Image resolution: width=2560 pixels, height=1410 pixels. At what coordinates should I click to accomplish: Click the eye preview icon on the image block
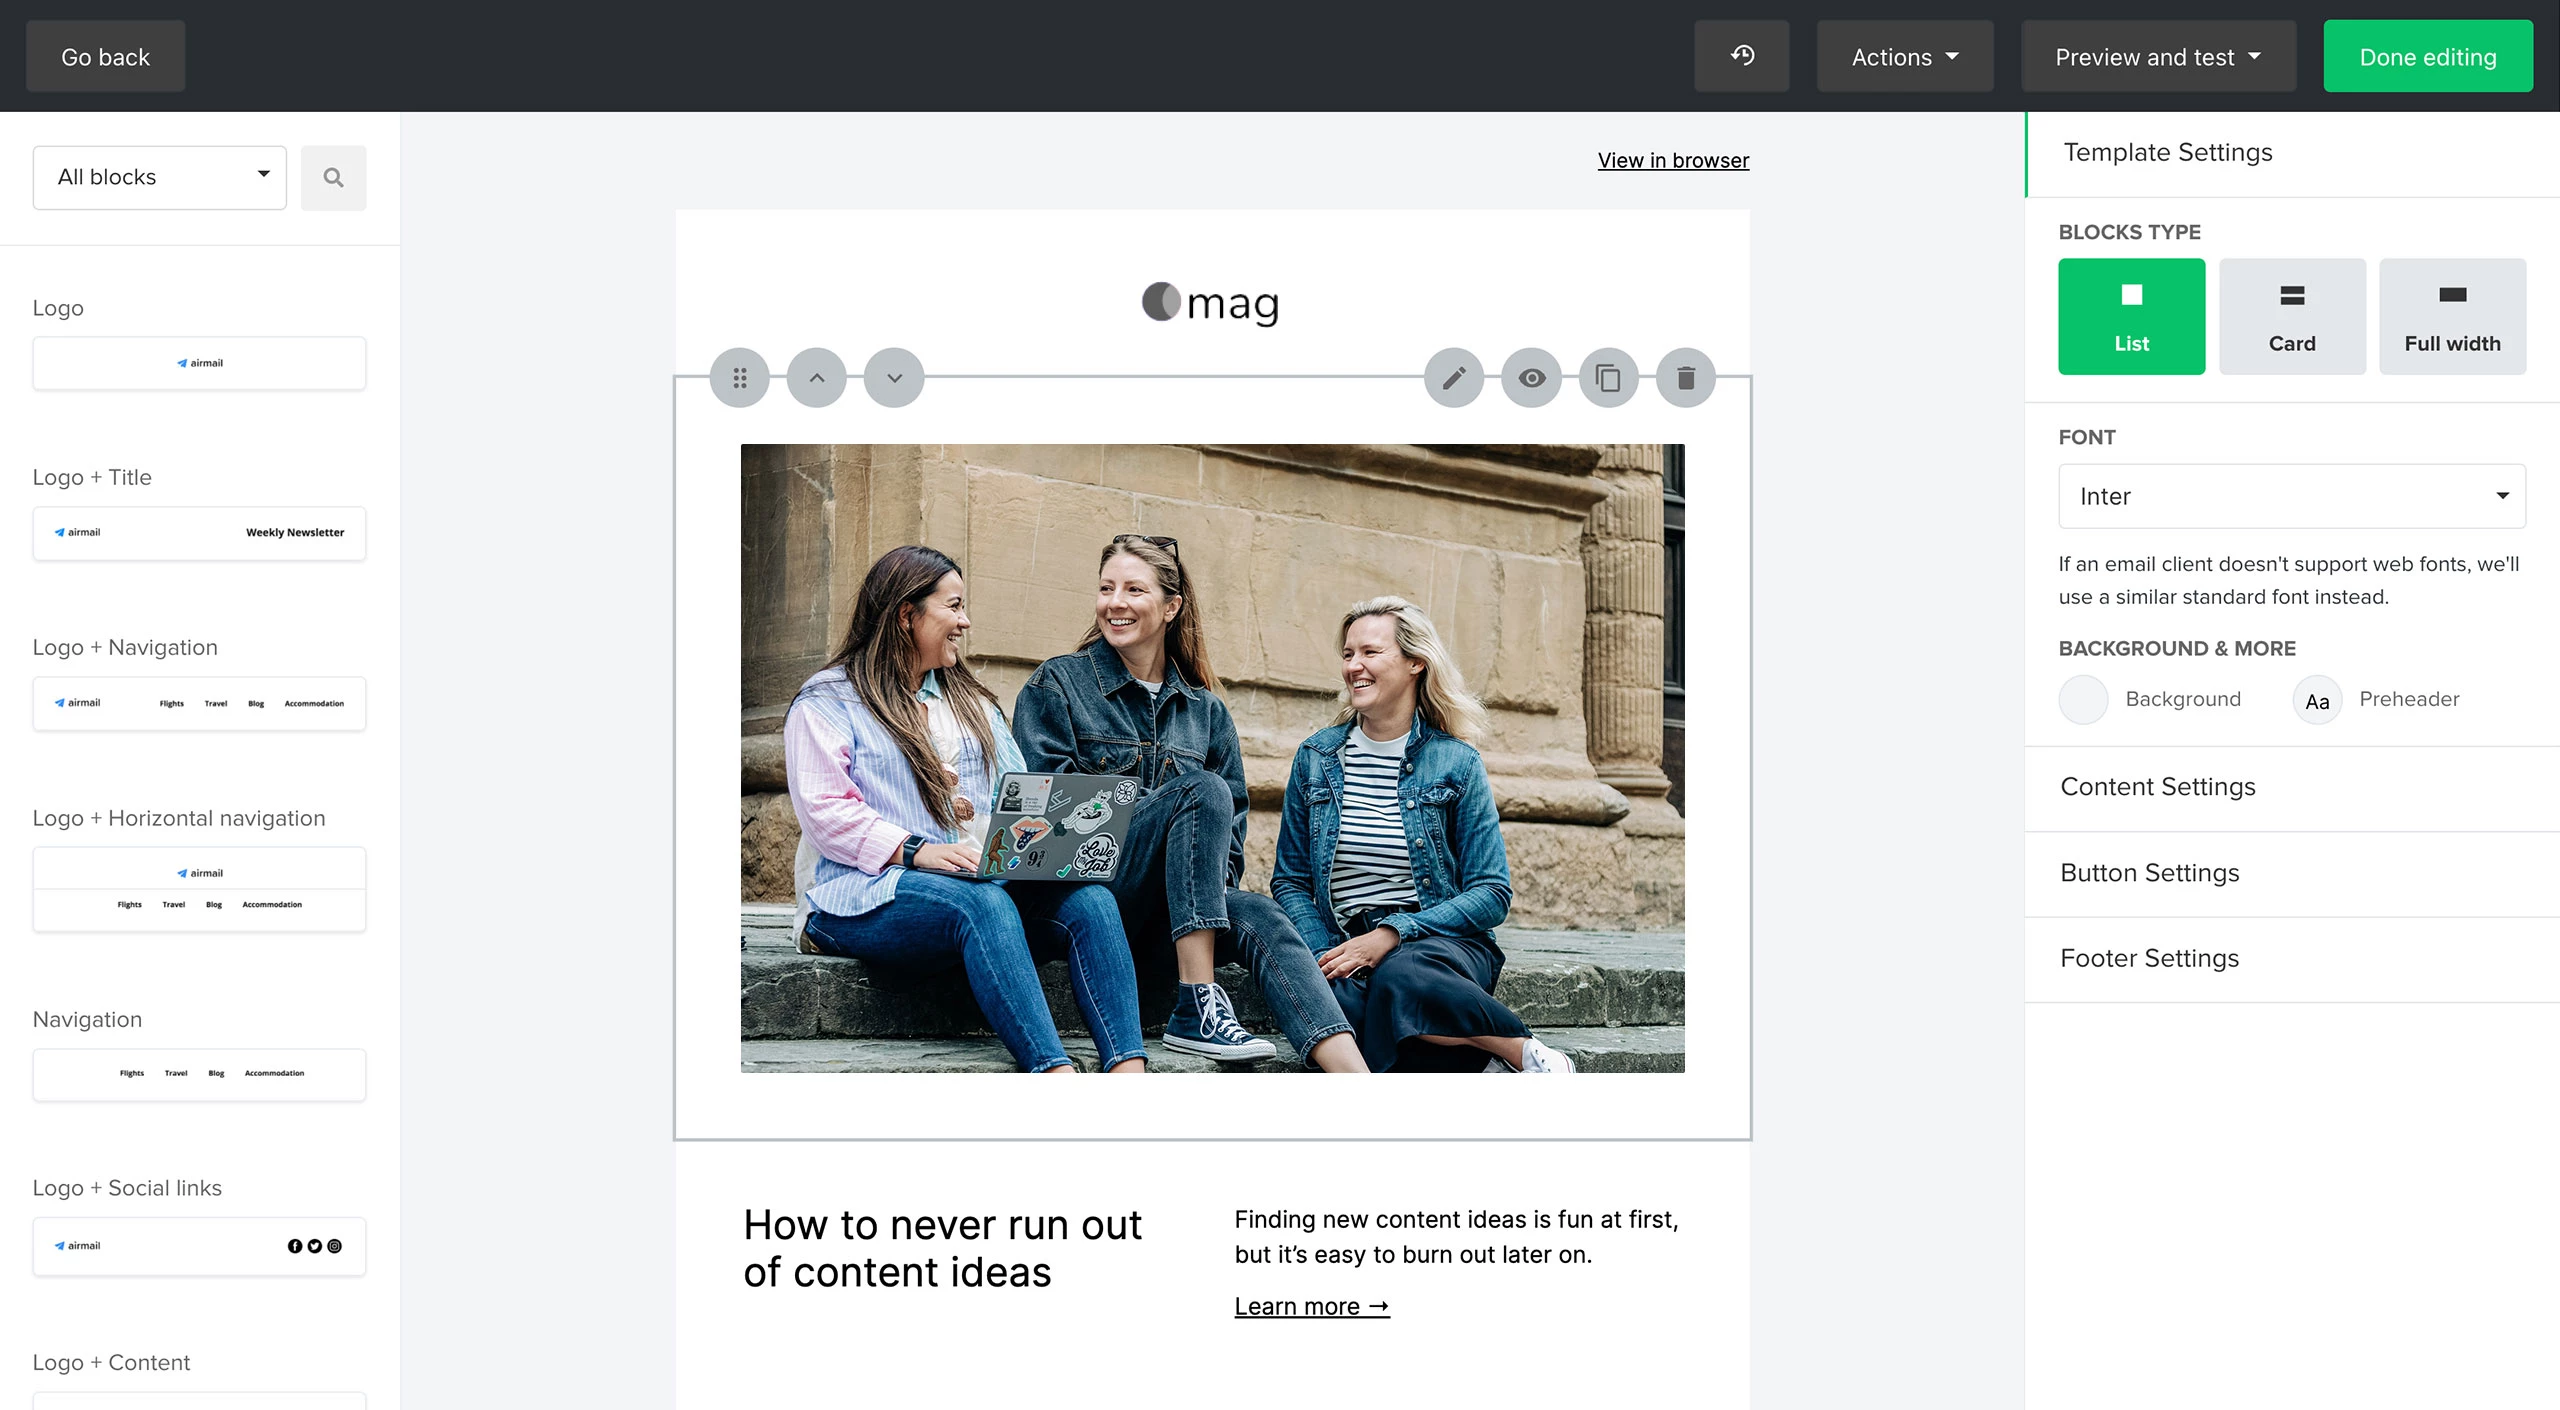click(1531, 377)
